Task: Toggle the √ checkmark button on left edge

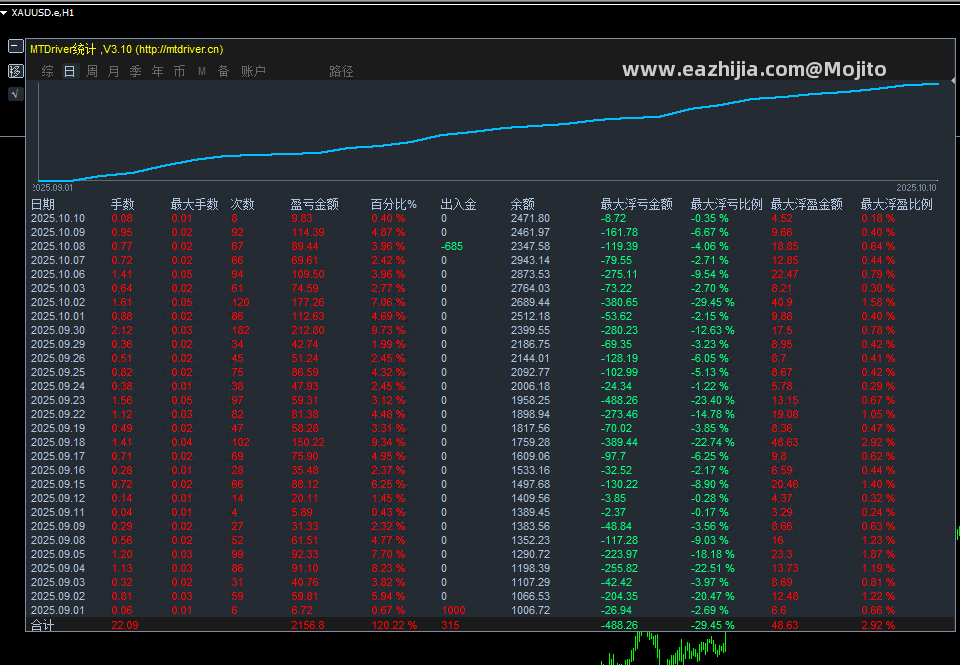Action: pos(15,94)
